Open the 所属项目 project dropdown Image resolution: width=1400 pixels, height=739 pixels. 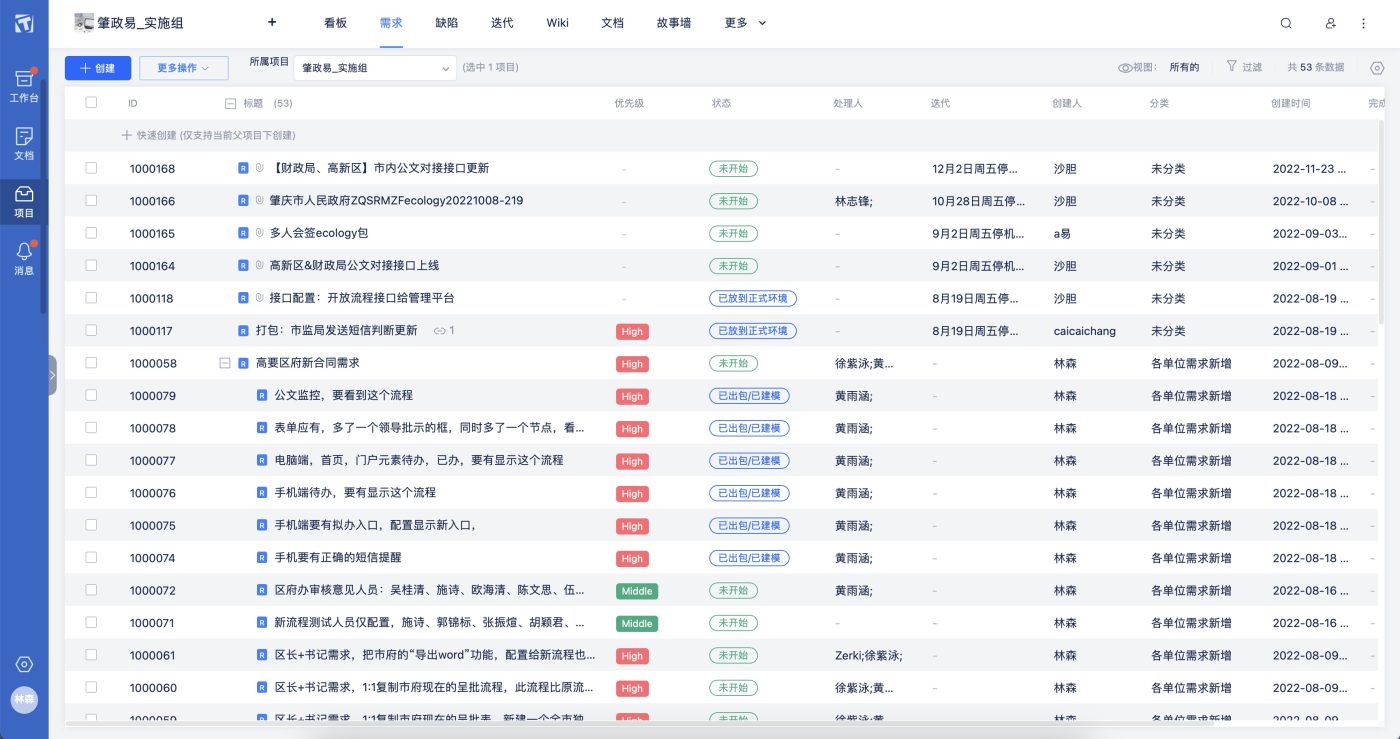pyautogui.click(x=376, y=68)
